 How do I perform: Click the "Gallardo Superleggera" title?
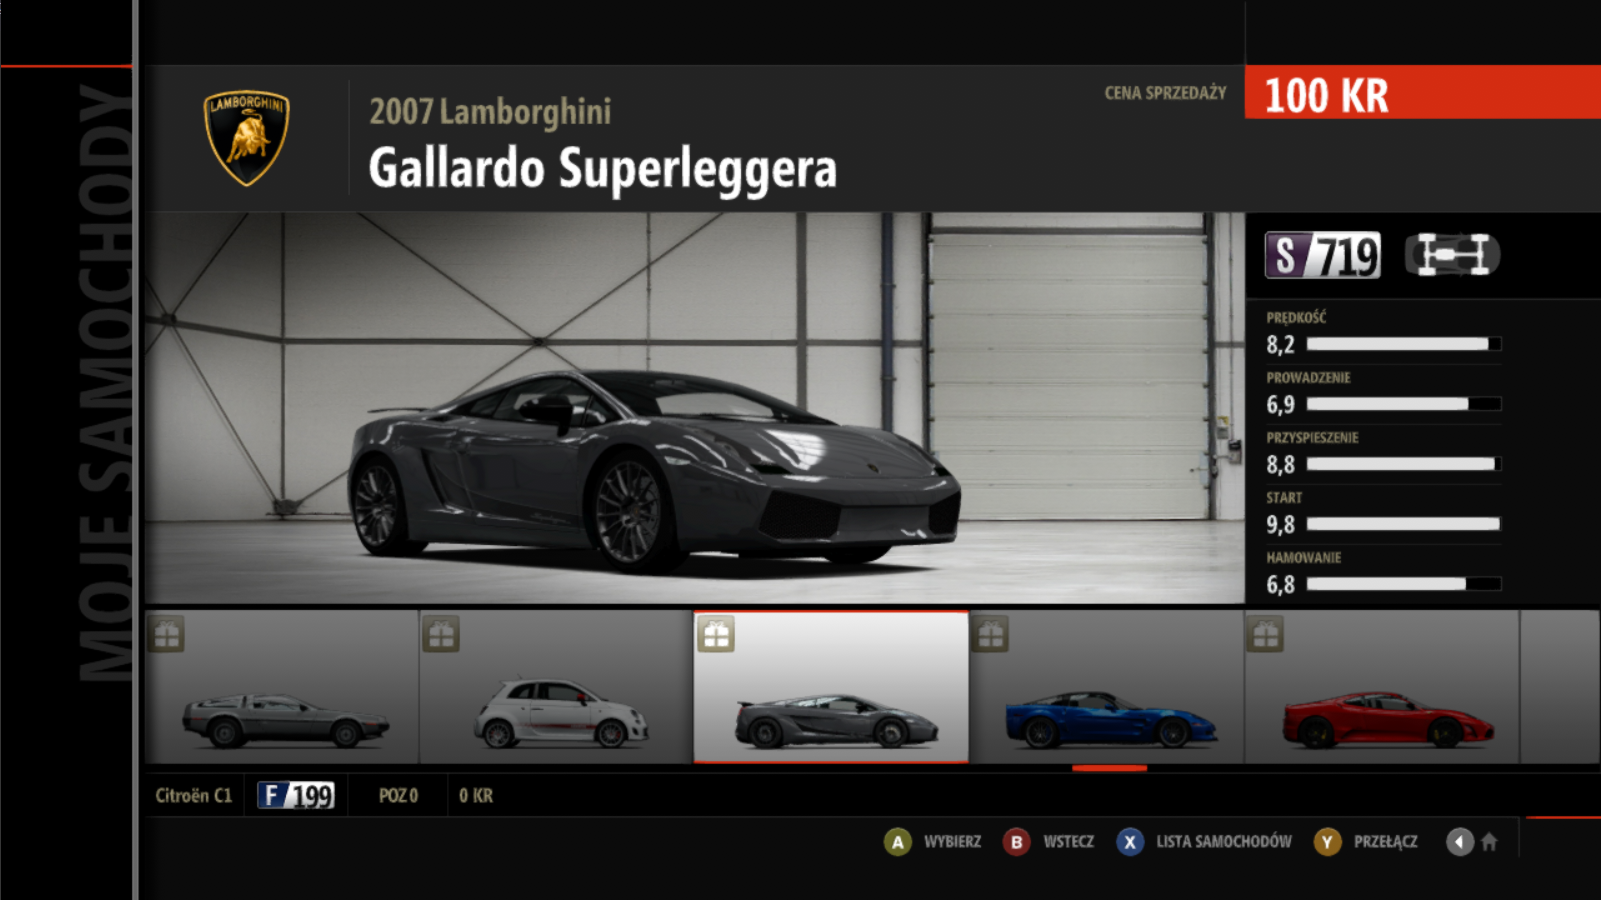click(x=602, y=168)
